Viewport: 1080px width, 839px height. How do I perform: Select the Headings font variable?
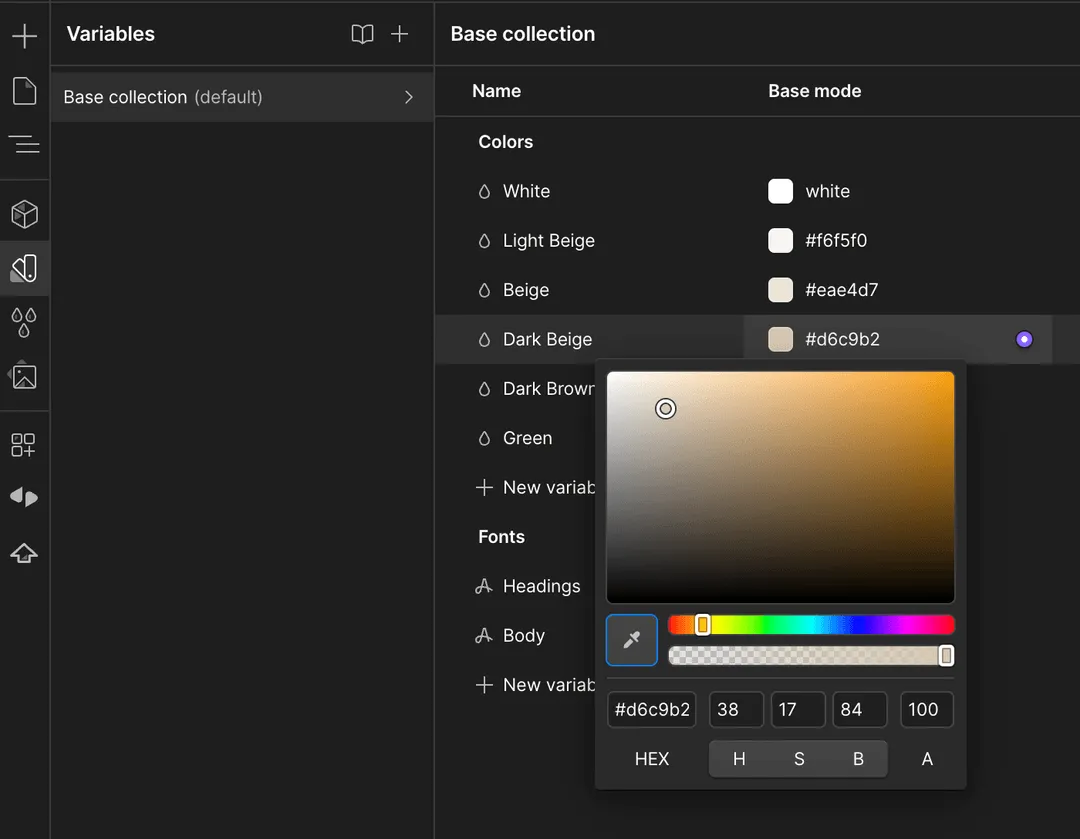[541, 586]
